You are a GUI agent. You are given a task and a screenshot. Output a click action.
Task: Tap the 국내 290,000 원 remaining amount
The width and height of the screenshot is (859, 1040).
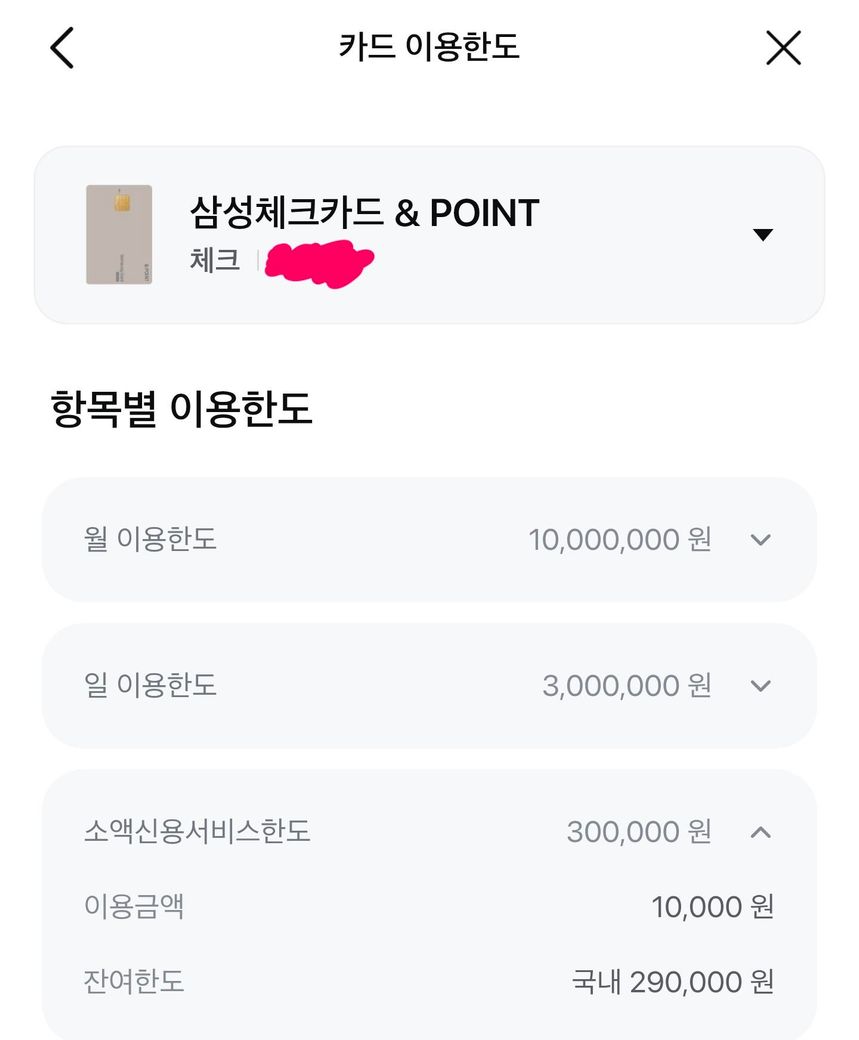[x=673, y=982]
